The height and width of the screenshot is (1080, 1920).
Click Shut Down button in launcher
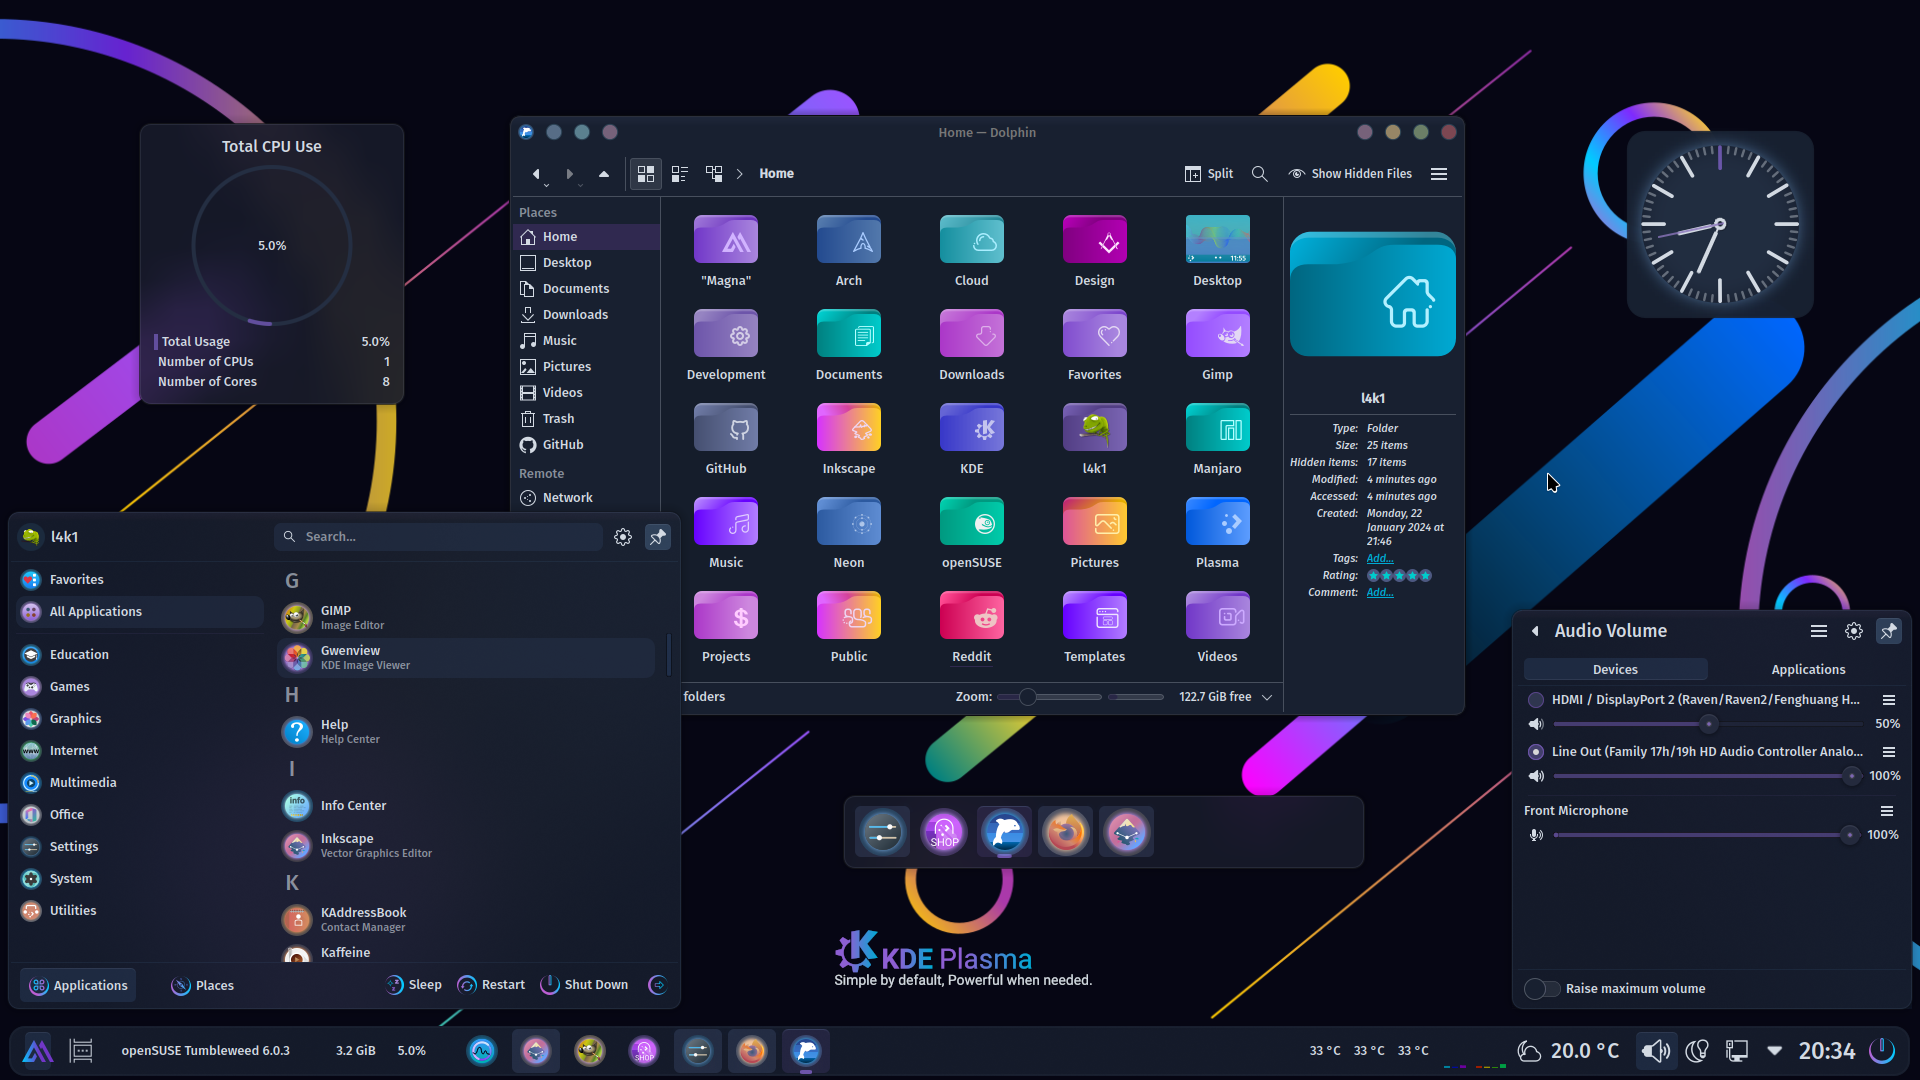585,986
